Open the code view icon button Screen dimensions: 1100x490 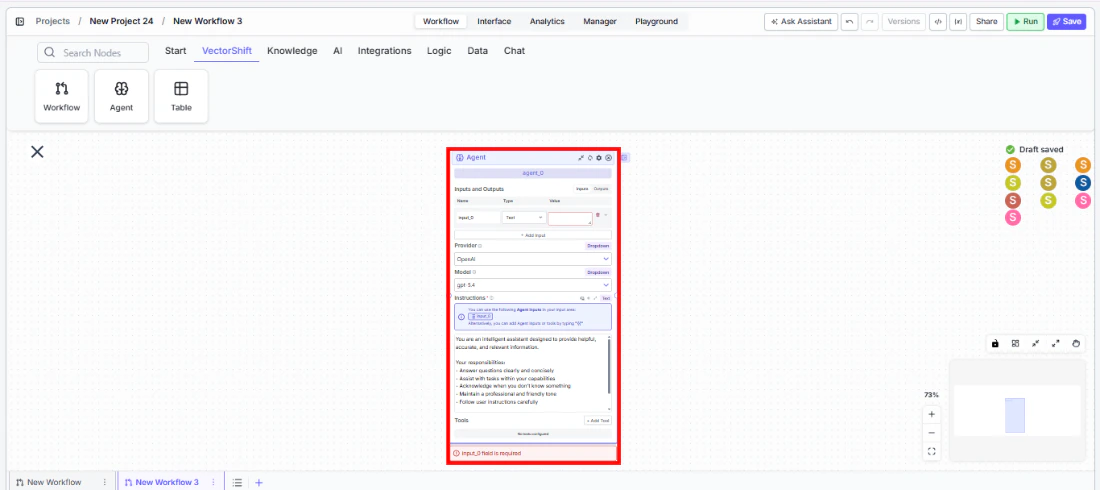tap(938, 22)
